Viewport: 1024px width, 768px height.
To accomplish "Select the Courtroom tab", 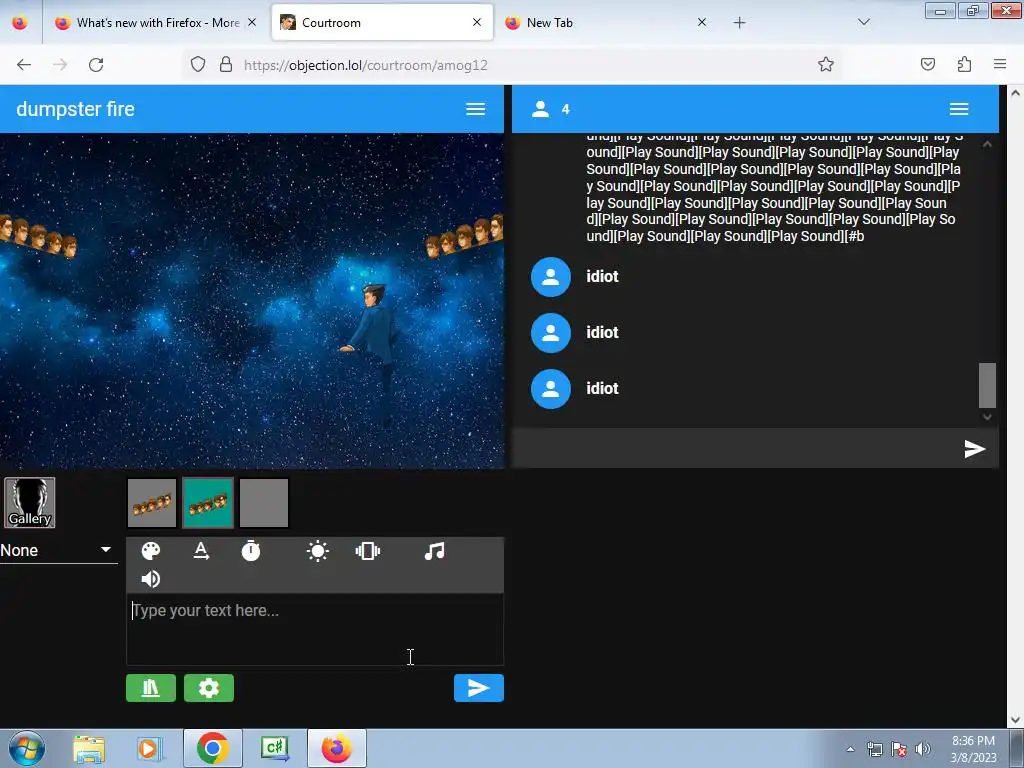I will coord(382,23).
